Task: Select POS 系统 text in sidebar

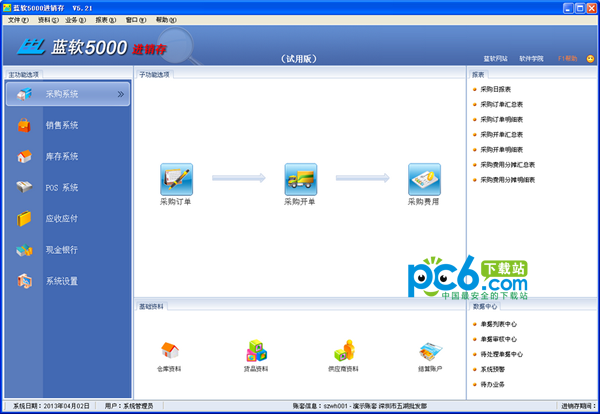Action: point(62,187)
